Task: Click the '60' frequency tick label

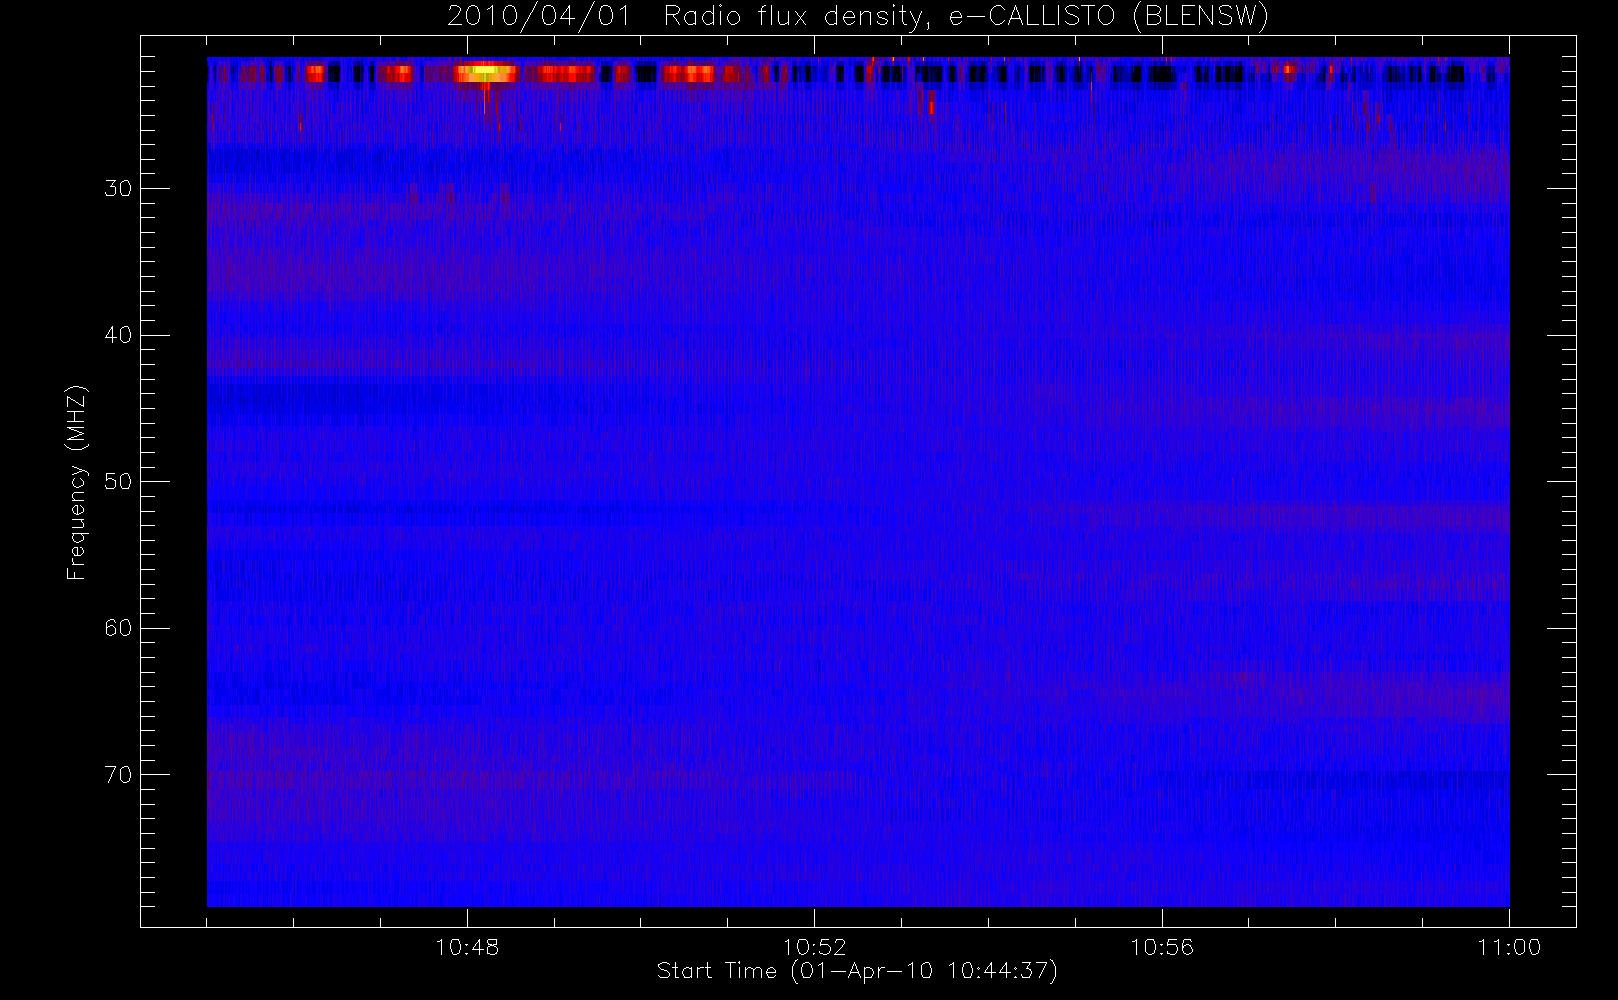Action: pos(118,628)
